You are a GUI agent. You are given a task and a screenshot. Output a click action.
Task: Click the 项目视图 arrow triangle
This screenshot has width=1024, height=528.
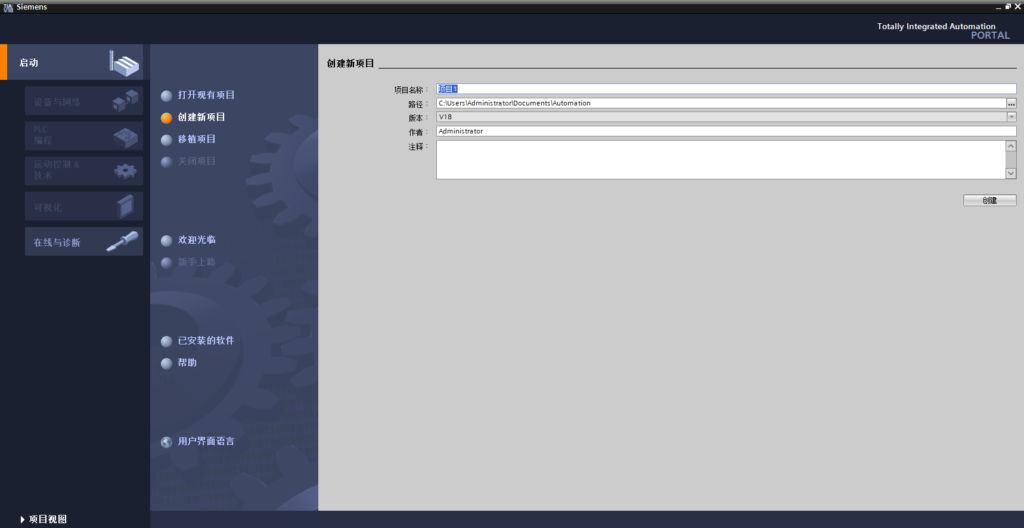click(22, 520)
